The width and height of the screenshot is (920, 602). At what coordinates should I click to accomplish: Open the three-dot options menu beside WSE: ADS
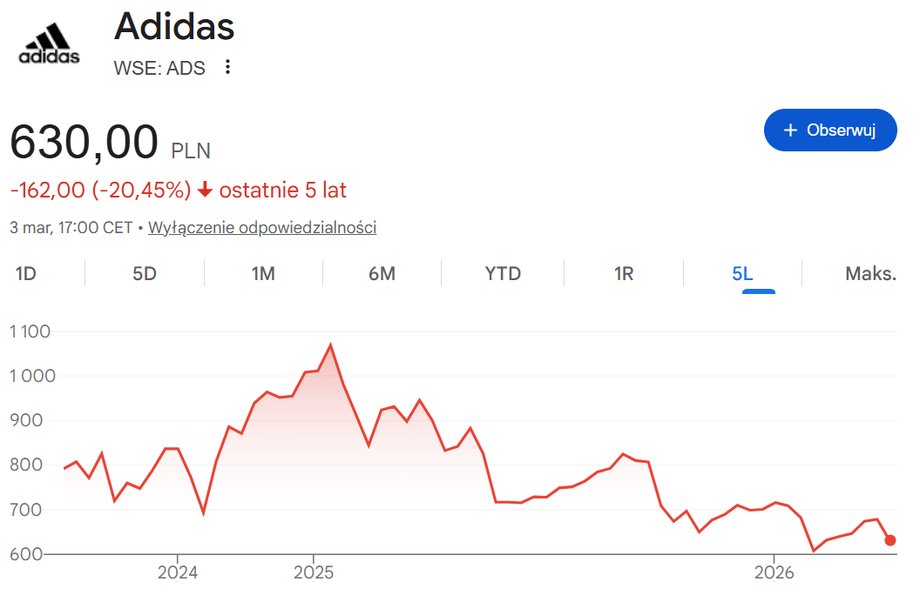(x=227, y=66)
